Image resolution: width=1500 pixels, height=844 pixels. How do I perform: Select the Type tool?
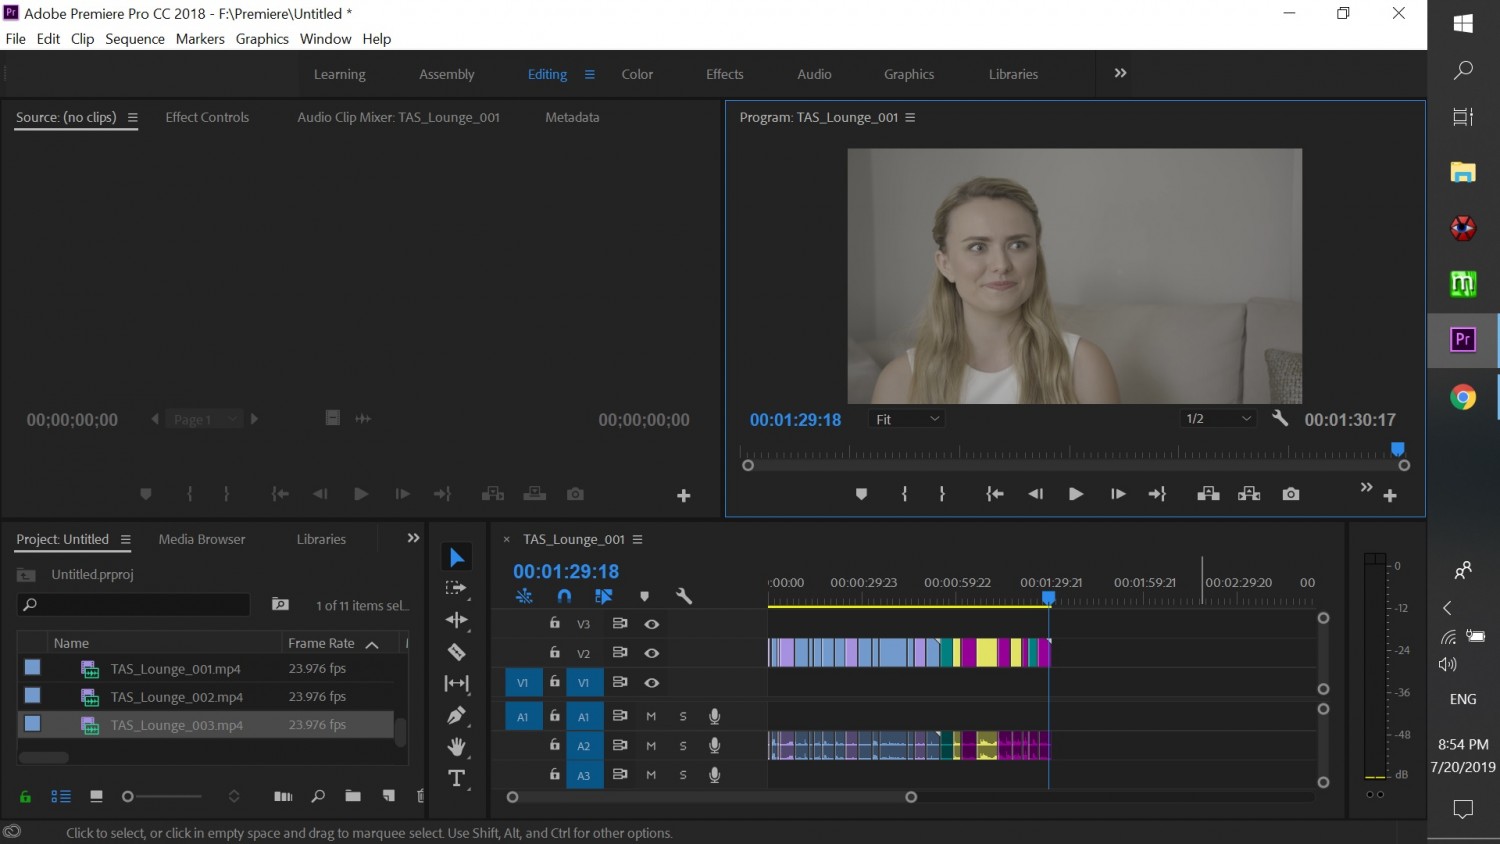tap(457, 779)
